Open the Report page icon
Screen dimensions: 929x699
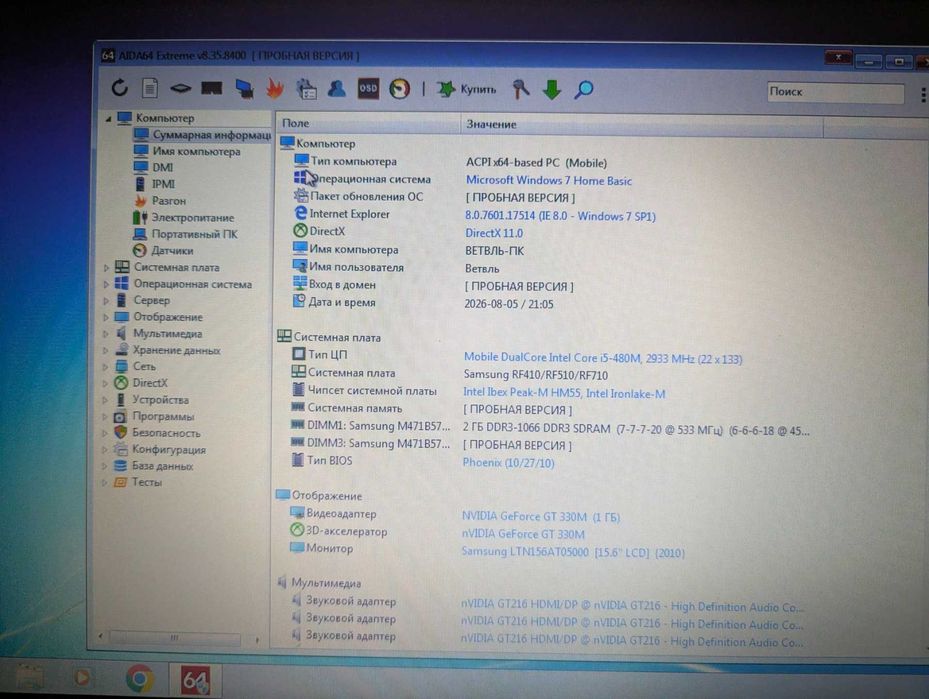150,88
